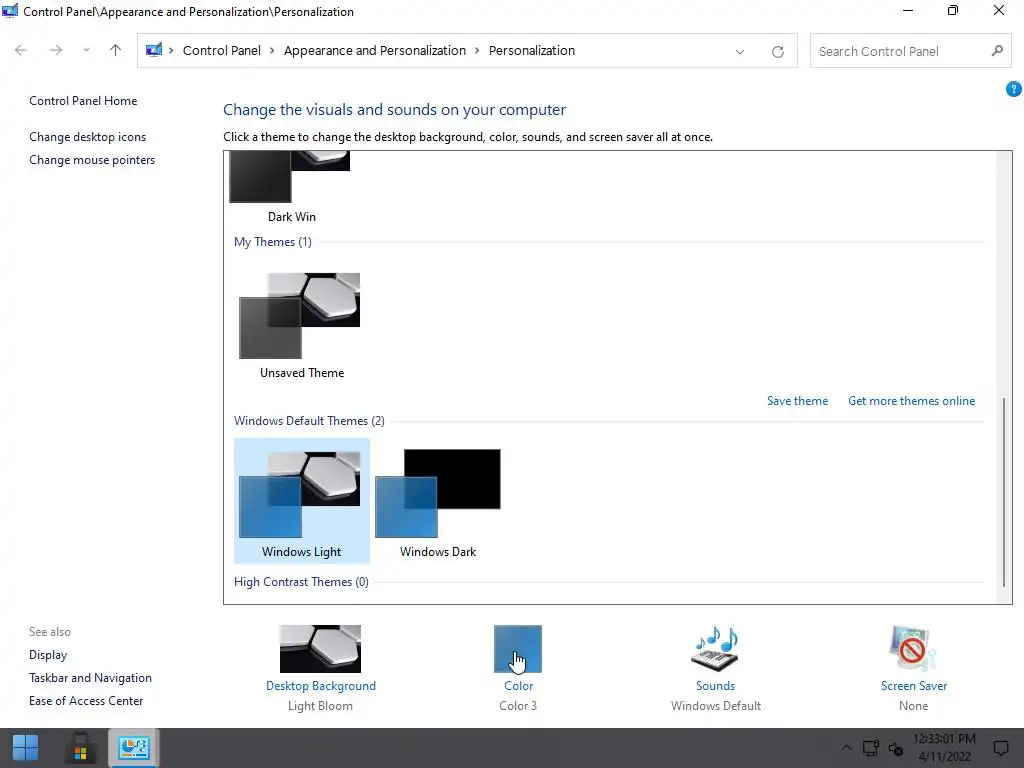Click the search magnifier icon
Viewport: 1024px width, 768px height.
[x=997, y=51]
